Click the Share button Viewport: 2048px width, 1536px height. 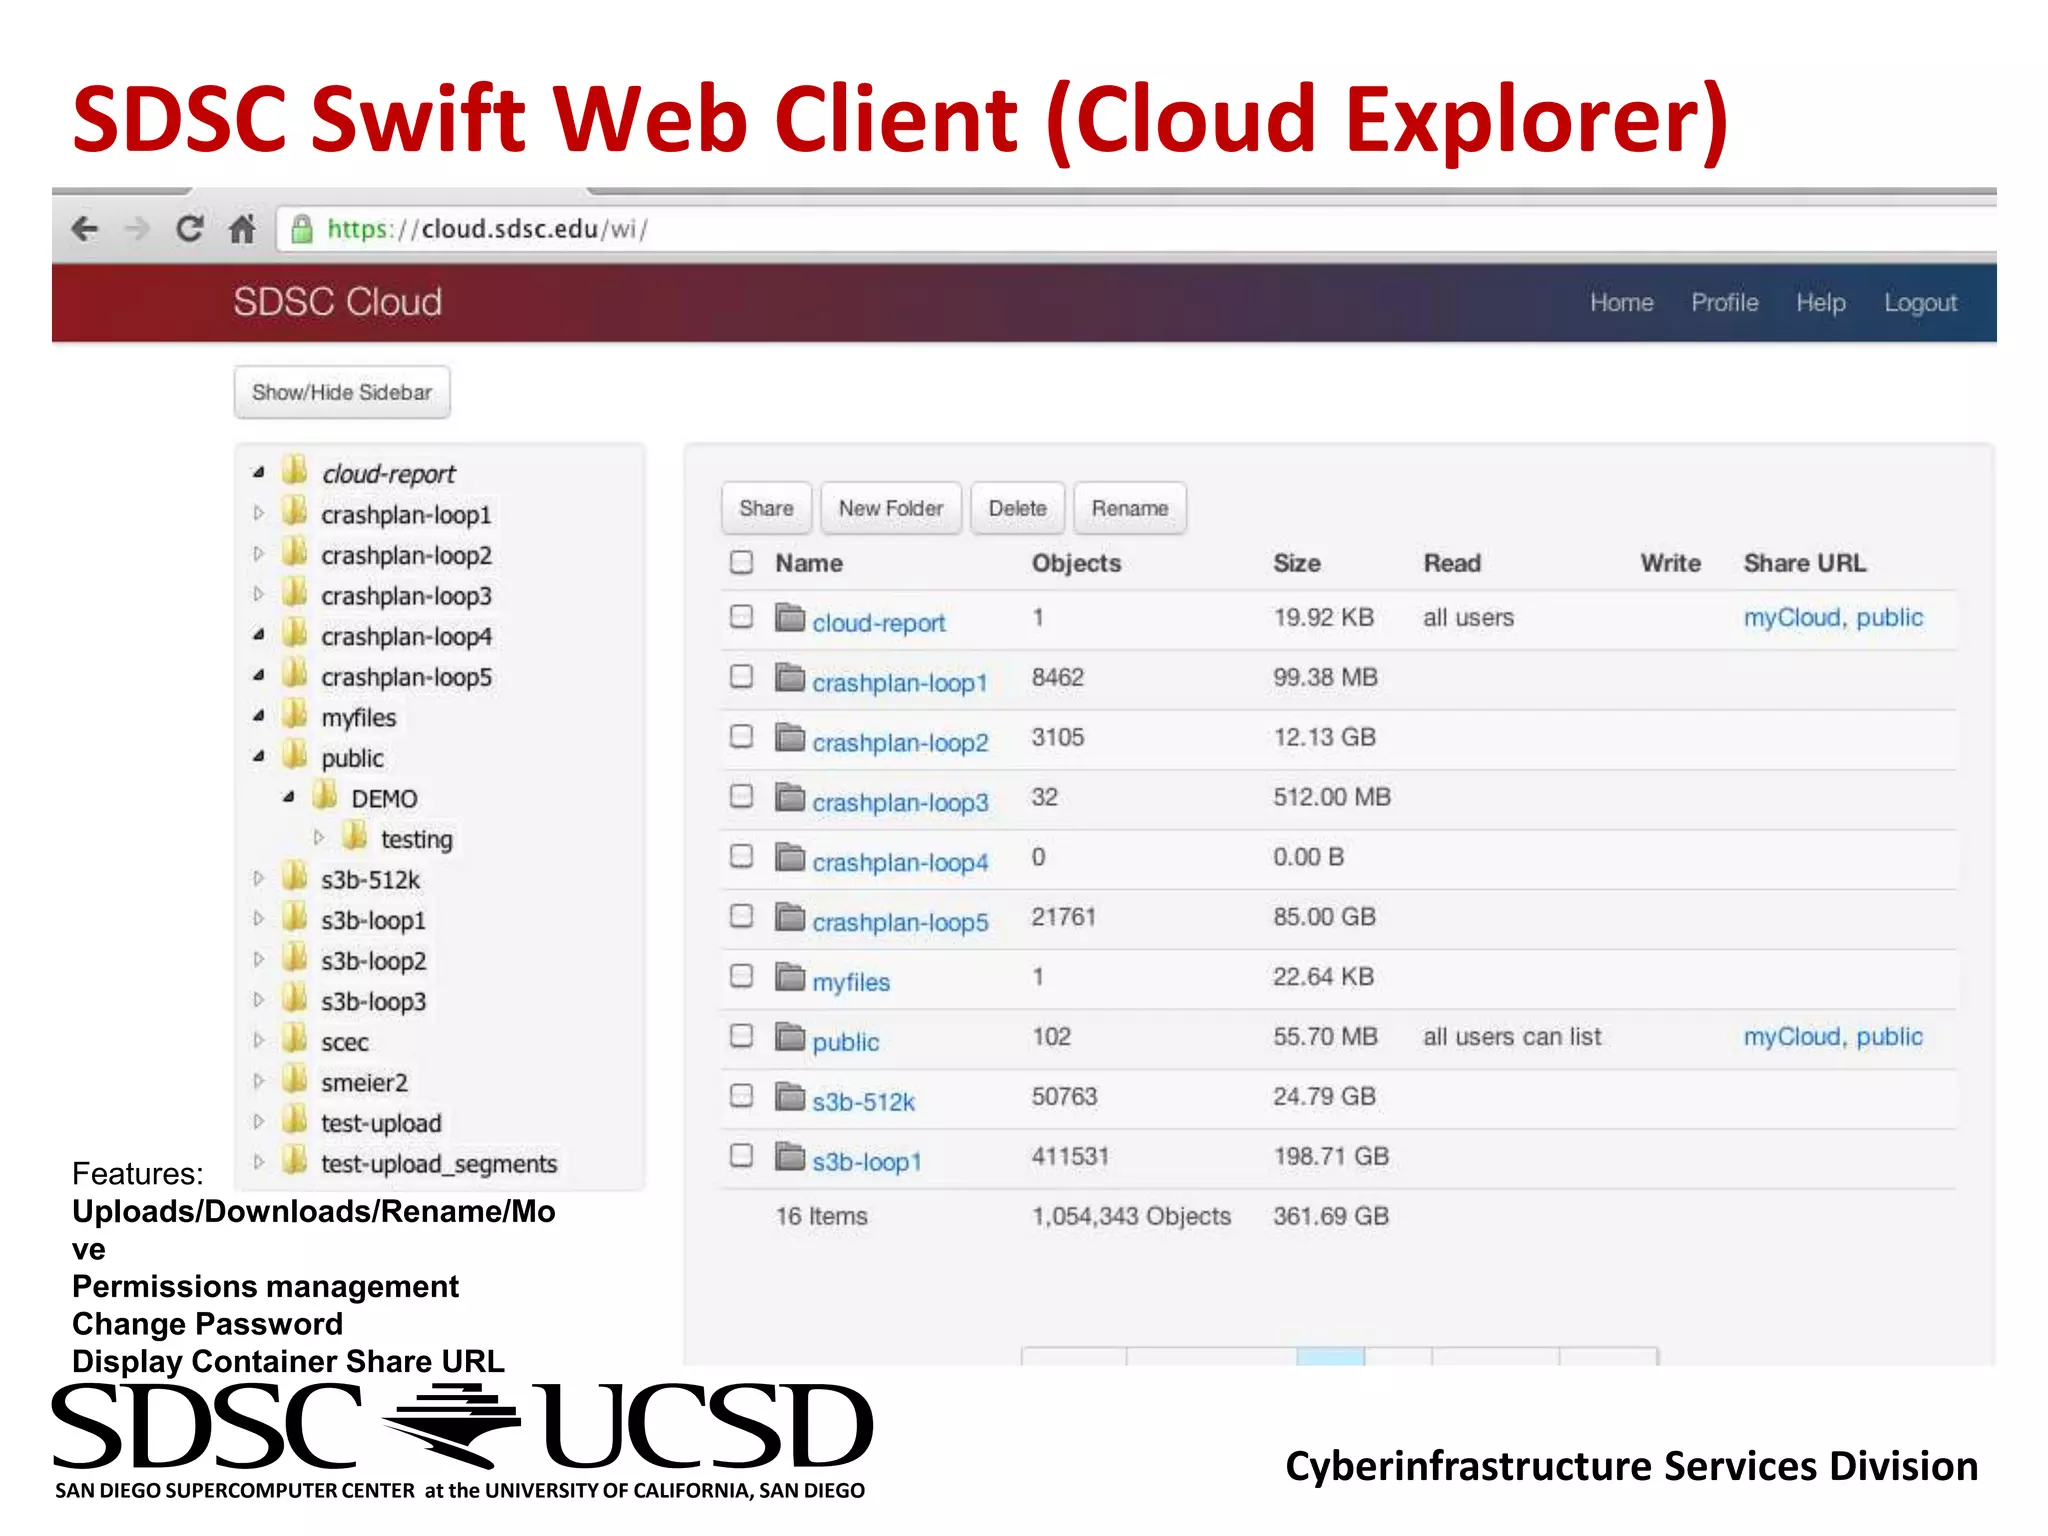766,508
